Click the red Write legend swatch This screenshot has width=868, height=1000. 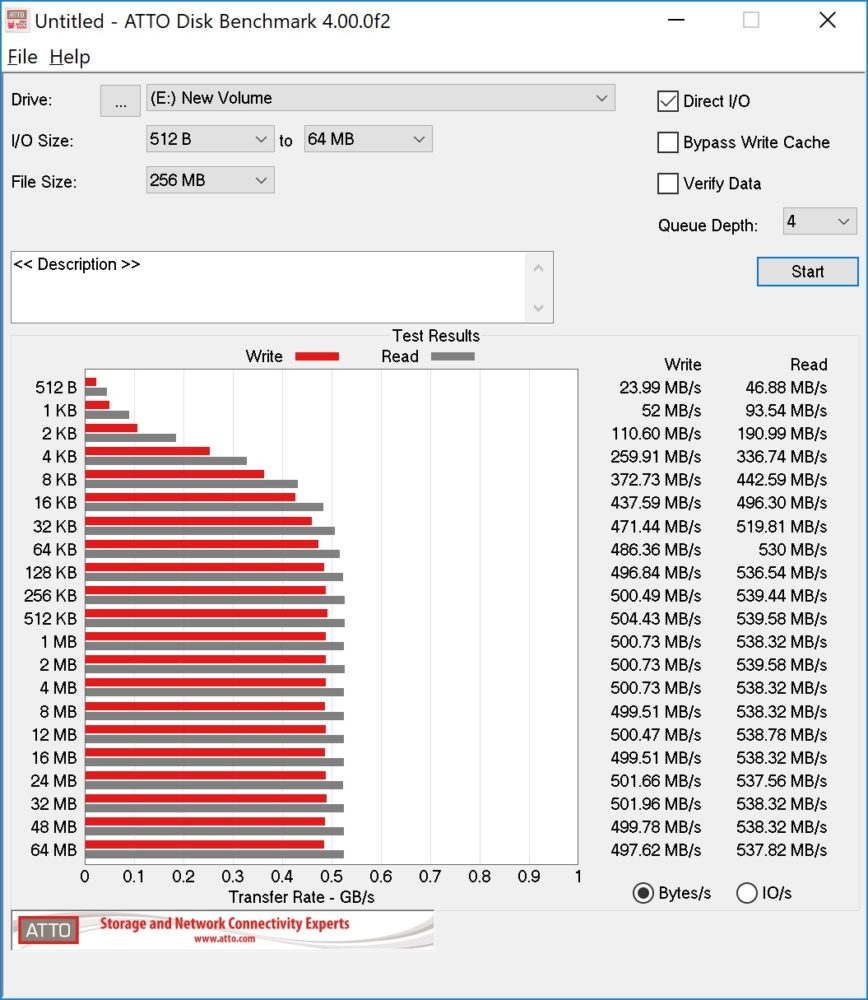coord(317,357)
